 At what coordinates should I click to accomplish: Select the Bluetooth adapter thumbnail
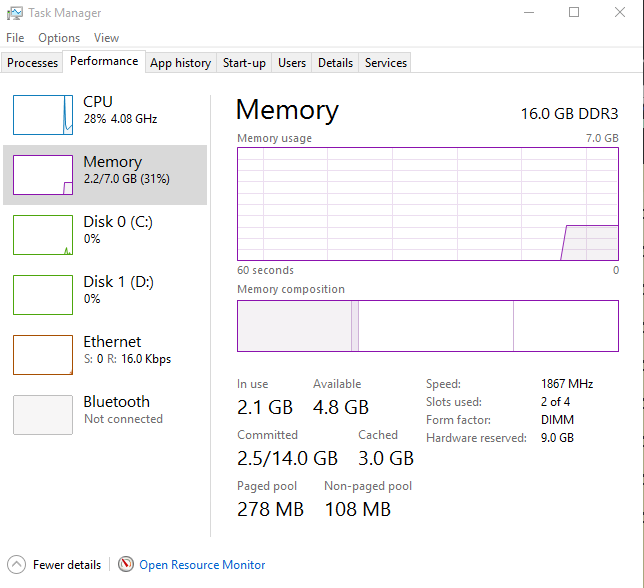[43, 415]
